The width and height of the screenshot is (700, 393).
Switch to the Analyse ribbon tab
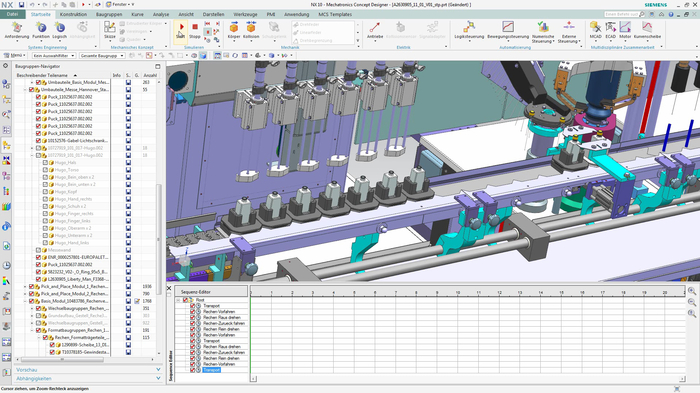tap(161, 14)
